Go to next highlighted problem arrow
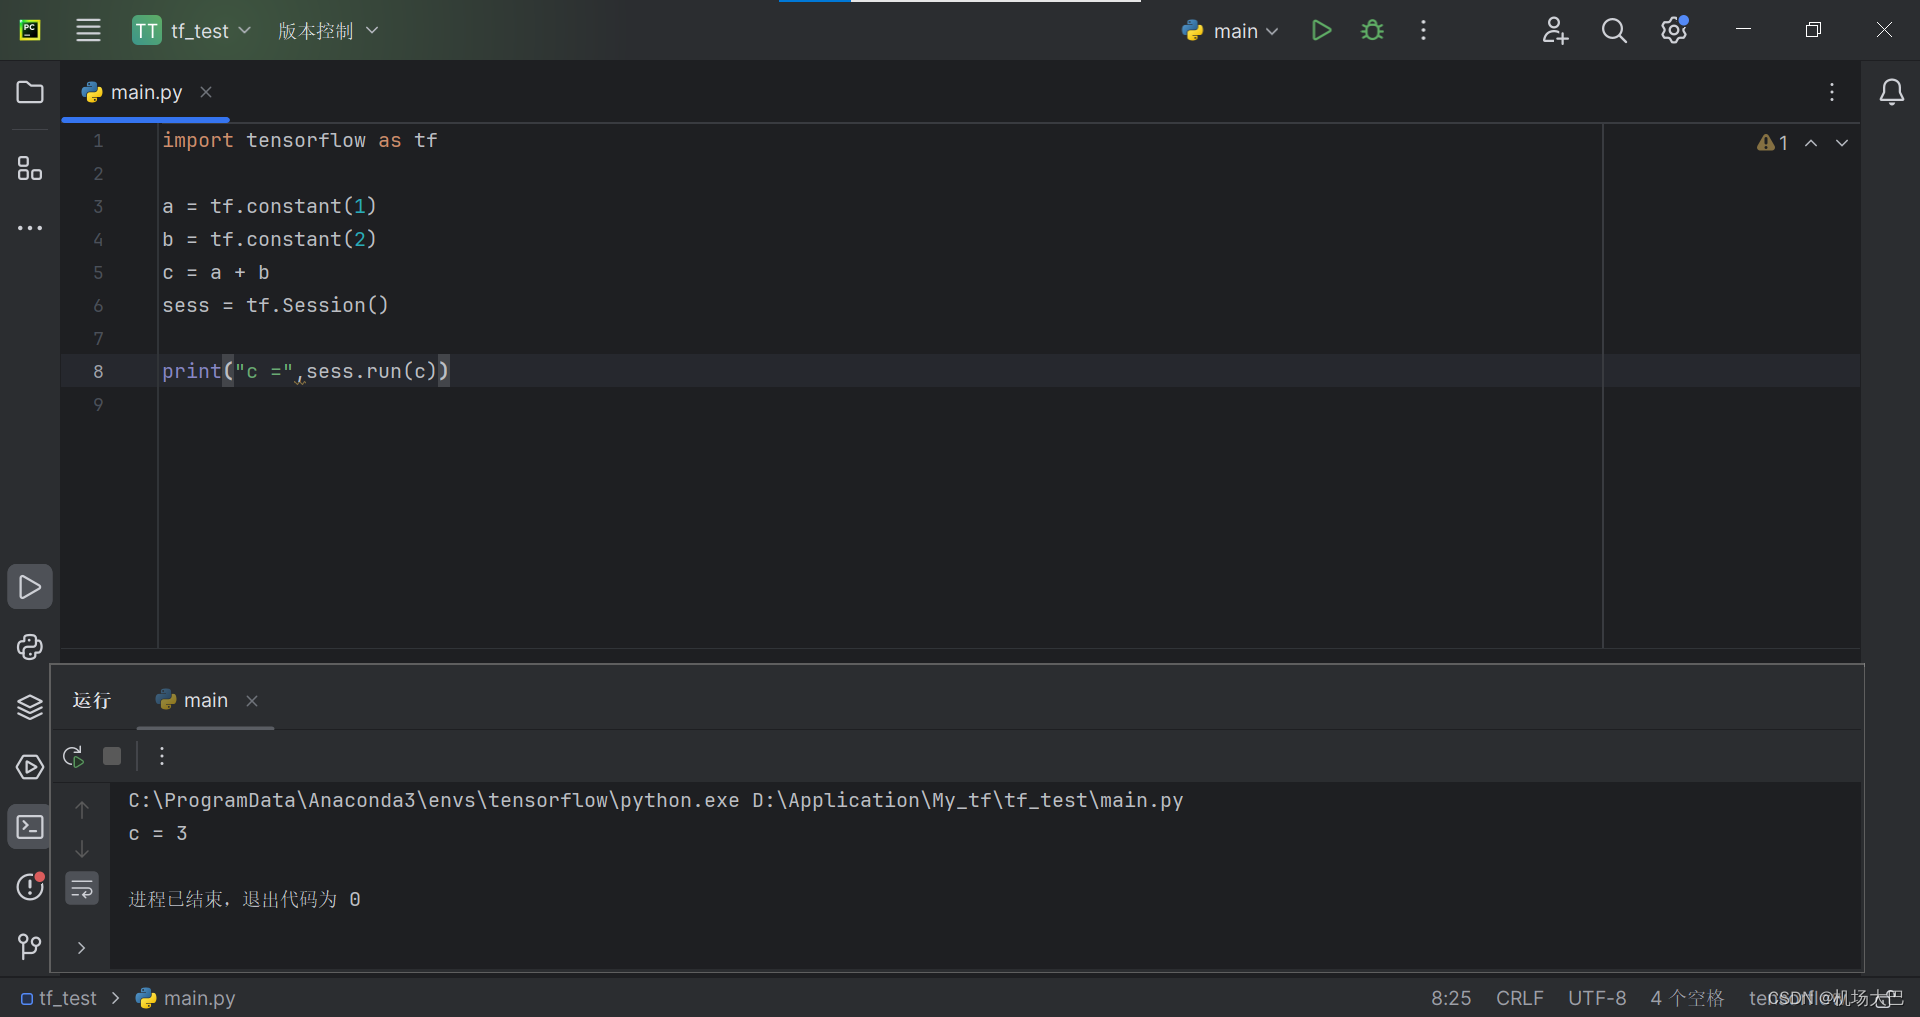1920x1017 pixels. coord(1842,143)
